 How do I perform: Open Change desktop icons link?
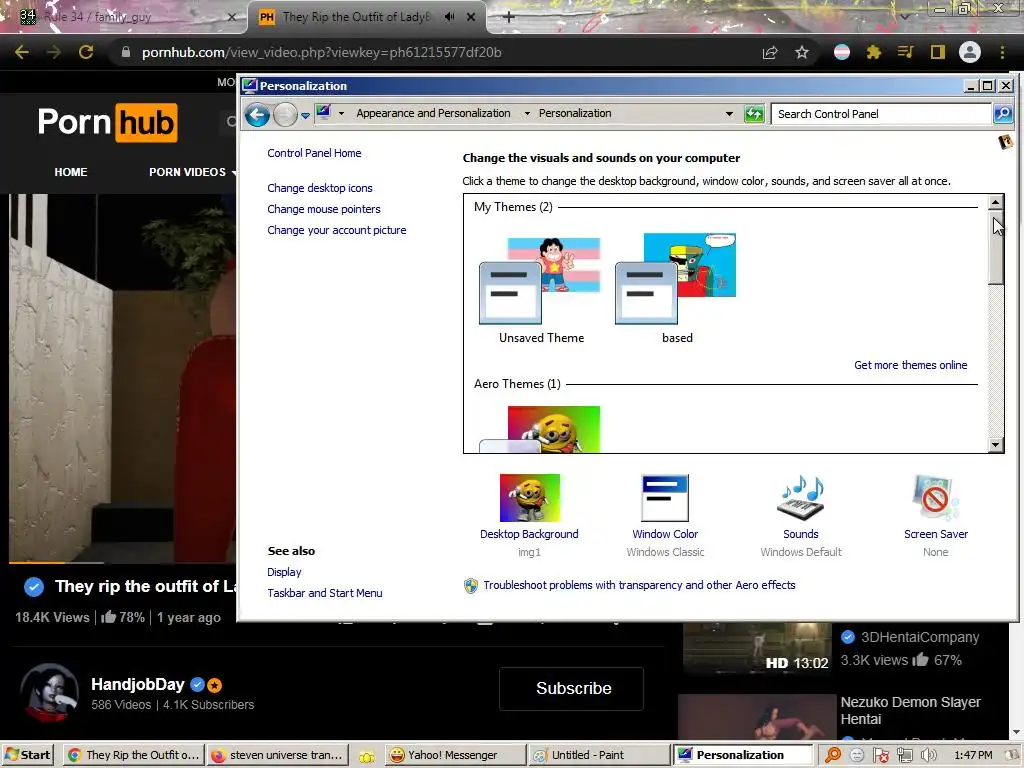[x=320, y=188]
